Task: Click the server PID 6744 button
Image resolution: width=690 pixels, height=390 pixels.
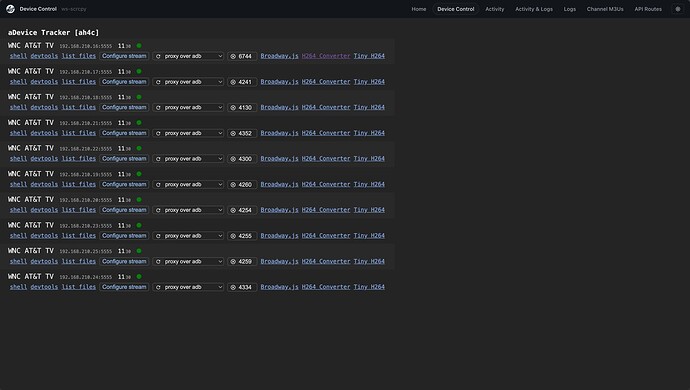Action: click(x=242, y=56)
